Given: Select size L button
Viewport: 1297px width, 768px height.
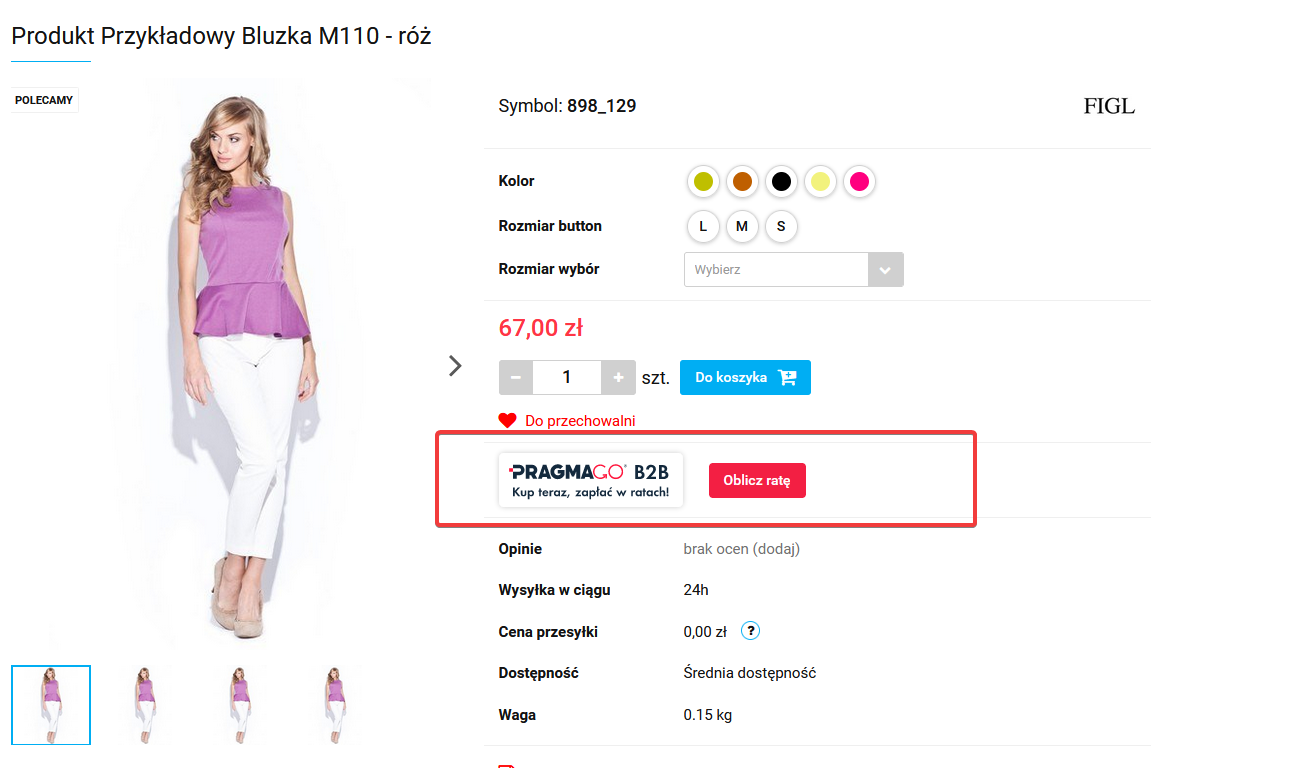Looking at the screenshot, I should click(x=703, y=226).
